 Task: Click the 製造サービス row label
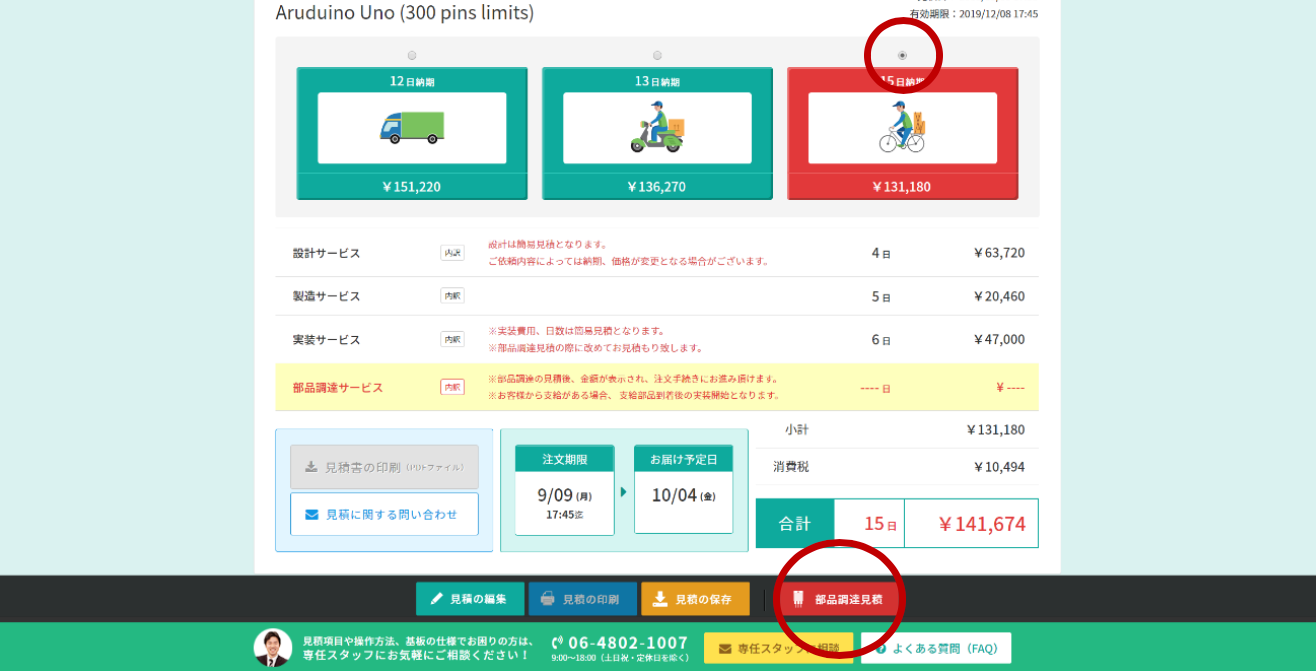(326, 296)
